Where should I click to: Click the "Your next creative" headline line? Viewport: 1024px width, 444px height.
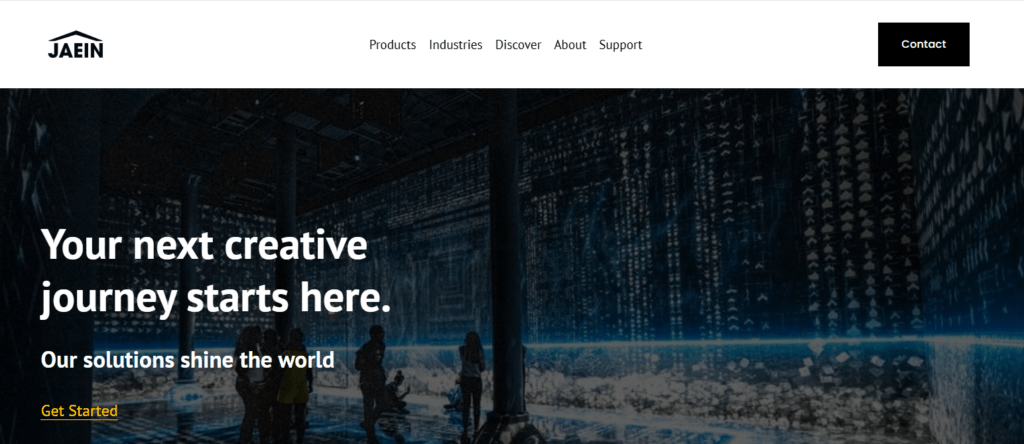click(x=204, y=246)
